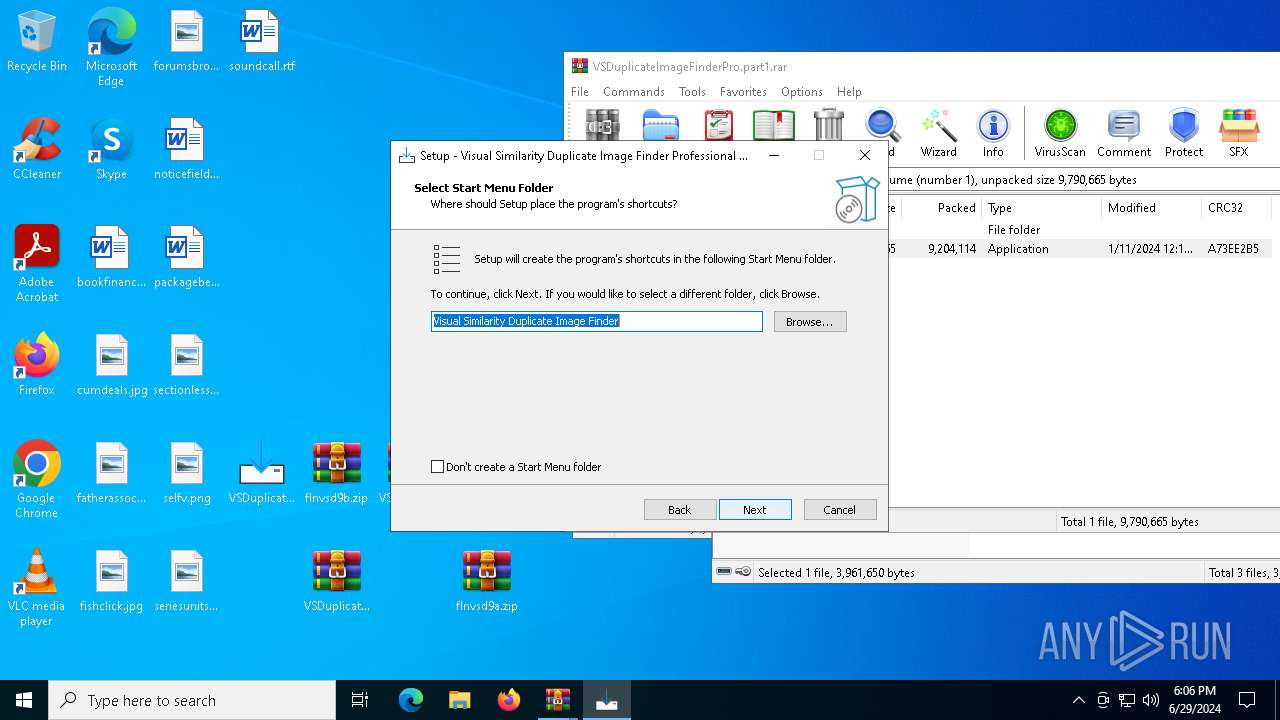Select the Adobe Acrobat desktop shortcut
The image size is (1280, 720).
click(x=37, y=264)
